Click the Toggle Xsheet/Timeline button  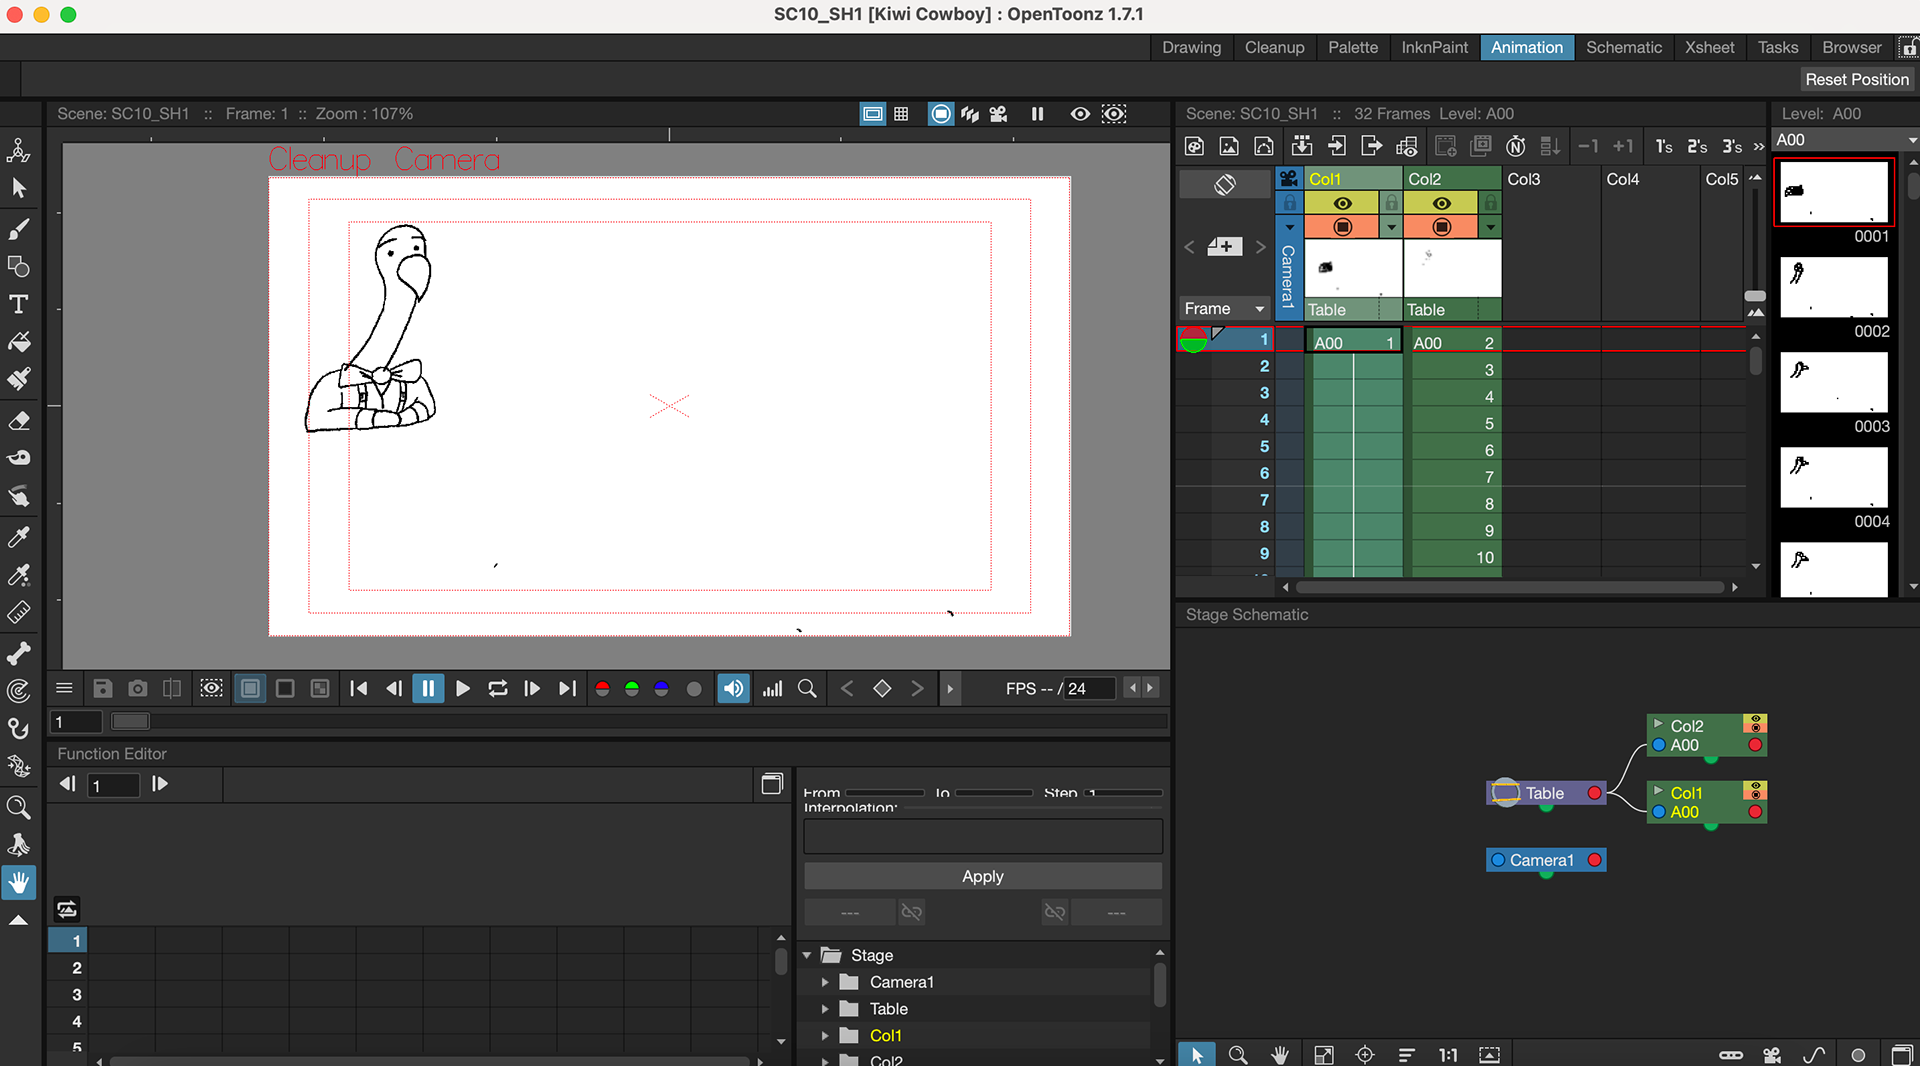pyautogui.click(x=1225, y=184)
